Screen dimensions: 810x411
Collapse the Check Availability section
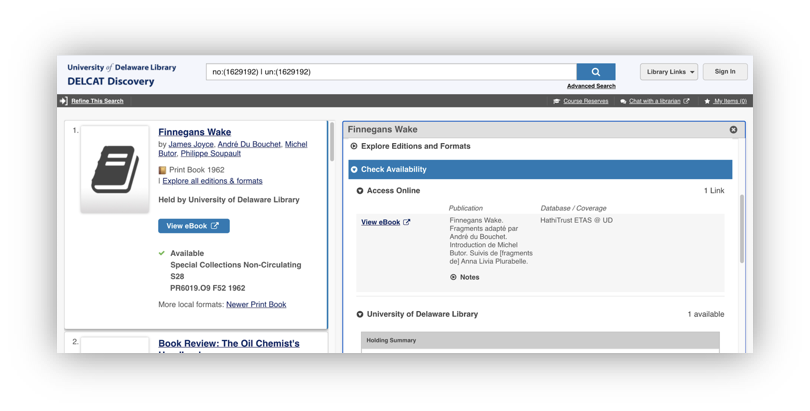coord(540,169)
